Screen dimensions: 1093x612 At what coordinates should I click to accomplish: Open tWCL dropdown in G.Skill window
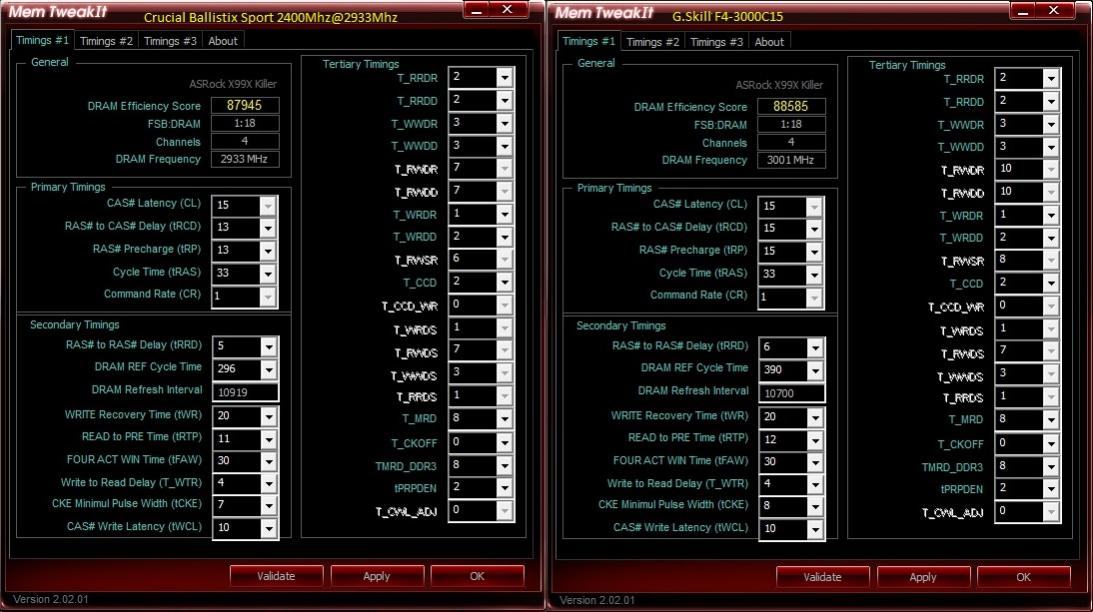[815, 529]
